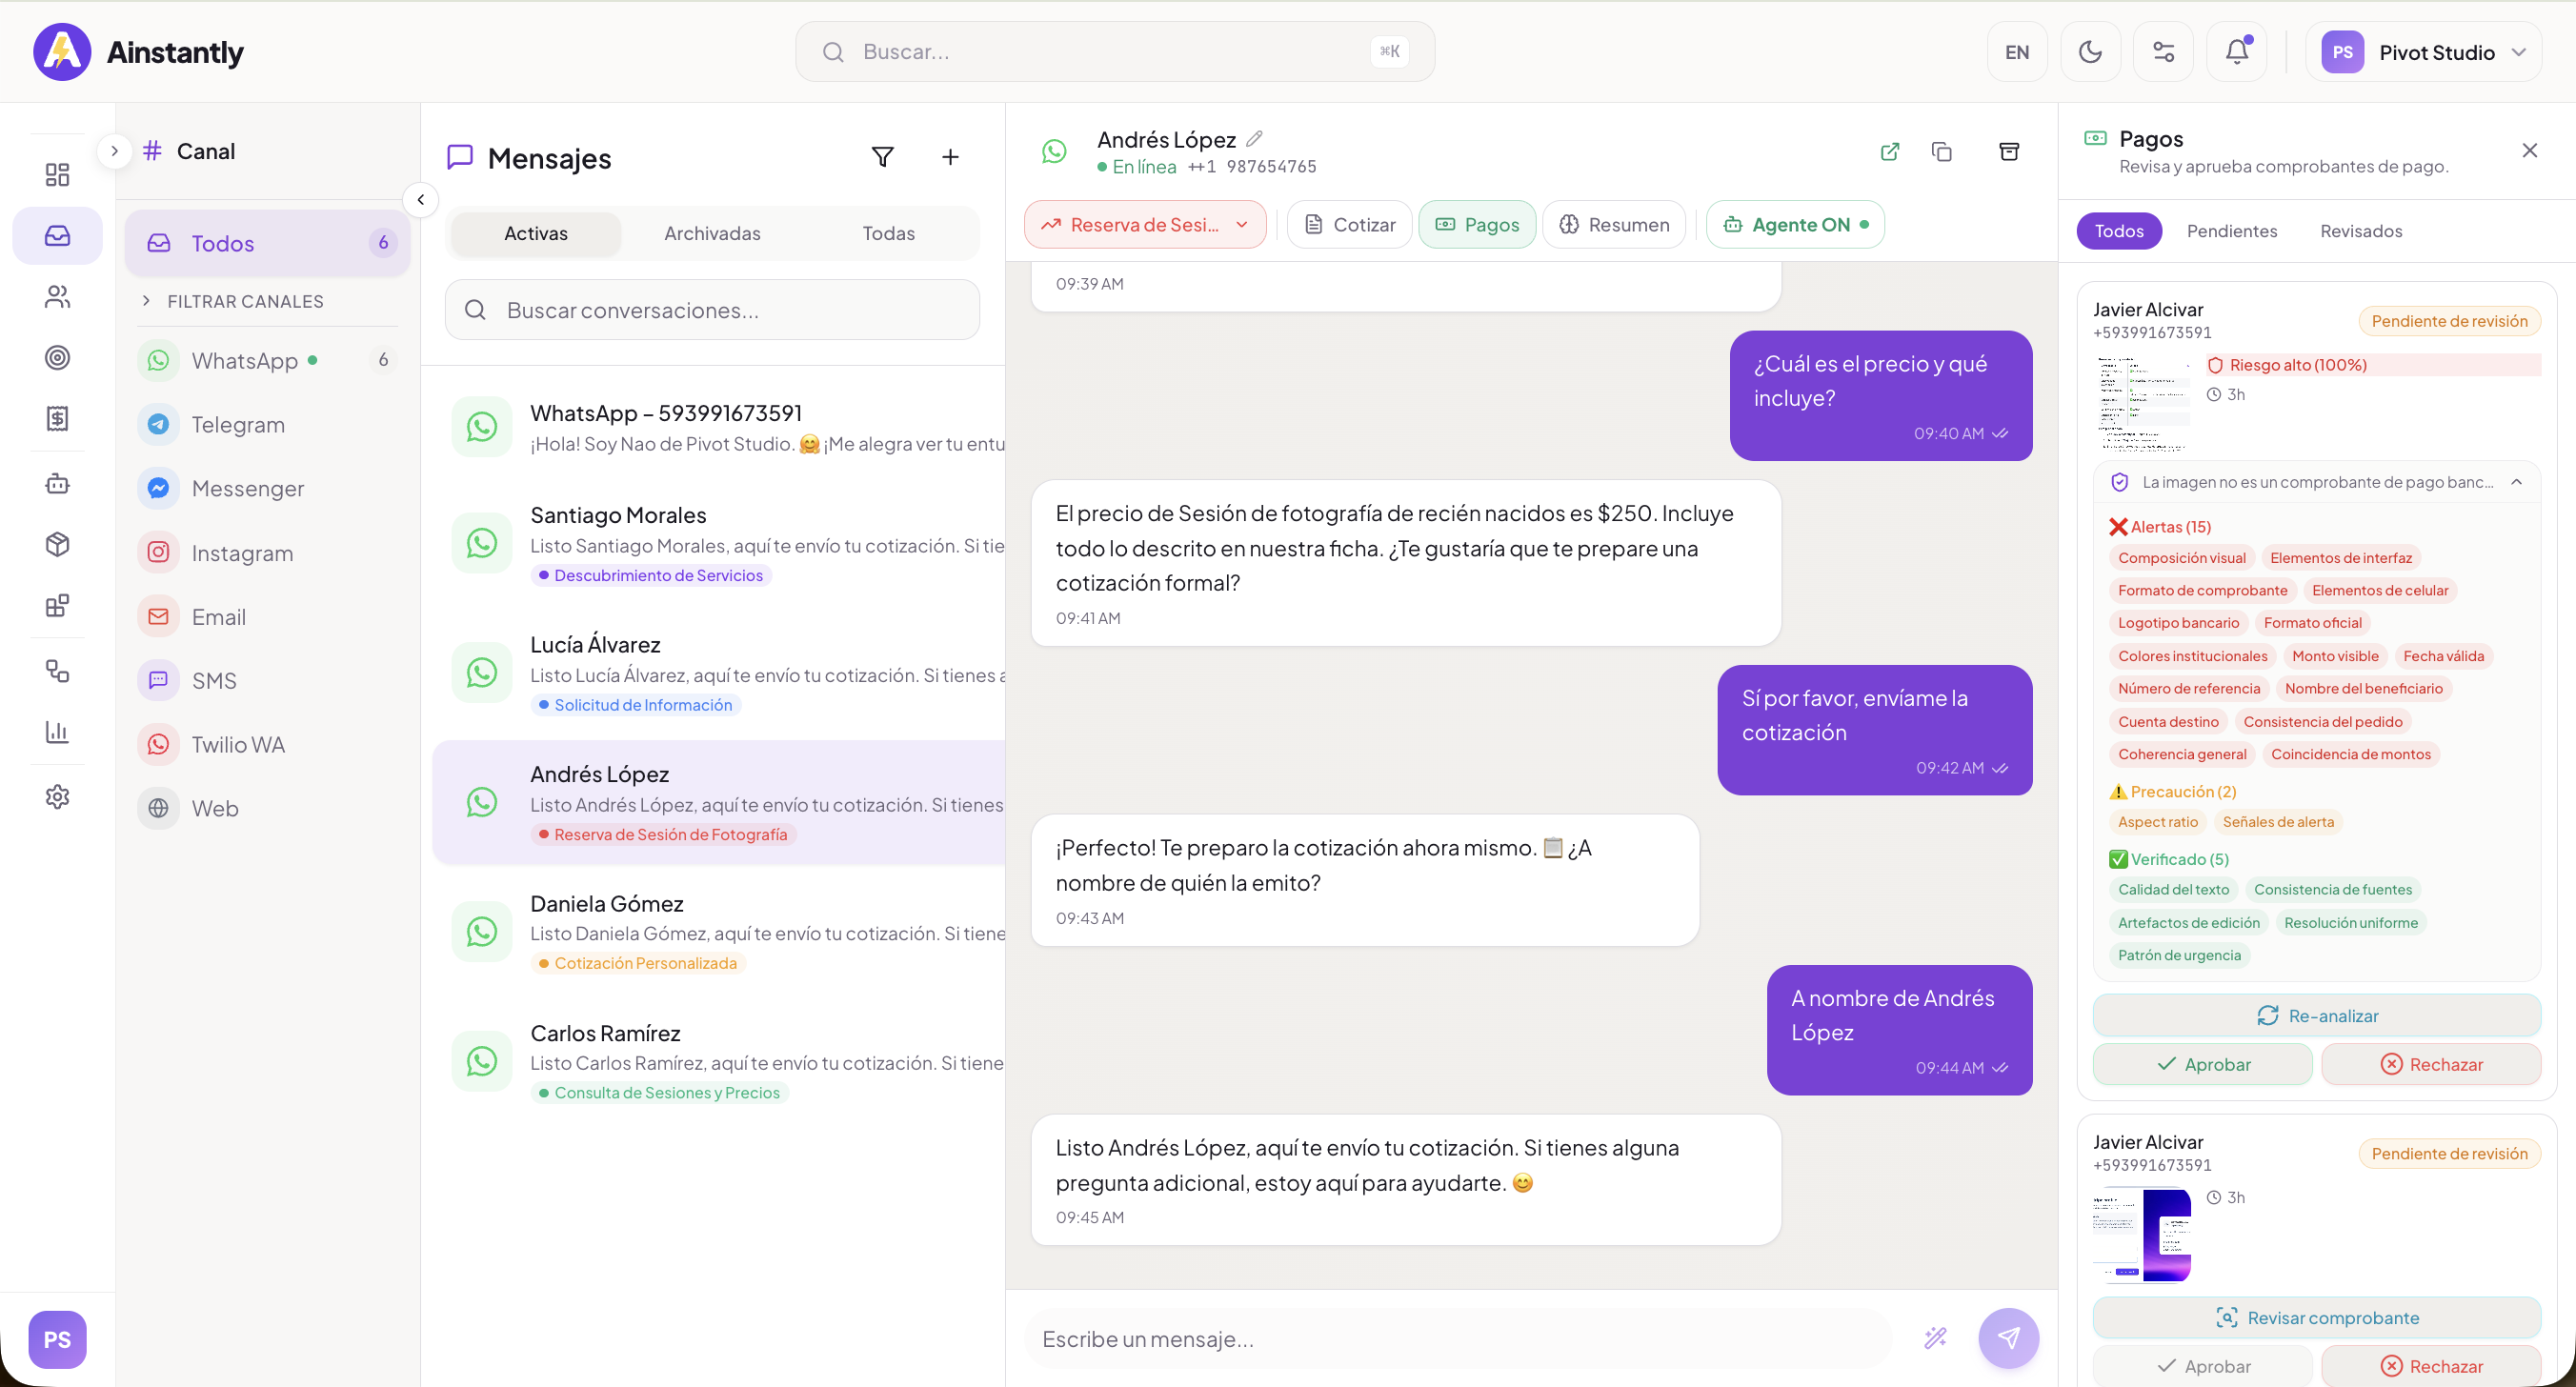Filter messages with the funnel icon
The image size is (2576, 1387).
[882, 157]
